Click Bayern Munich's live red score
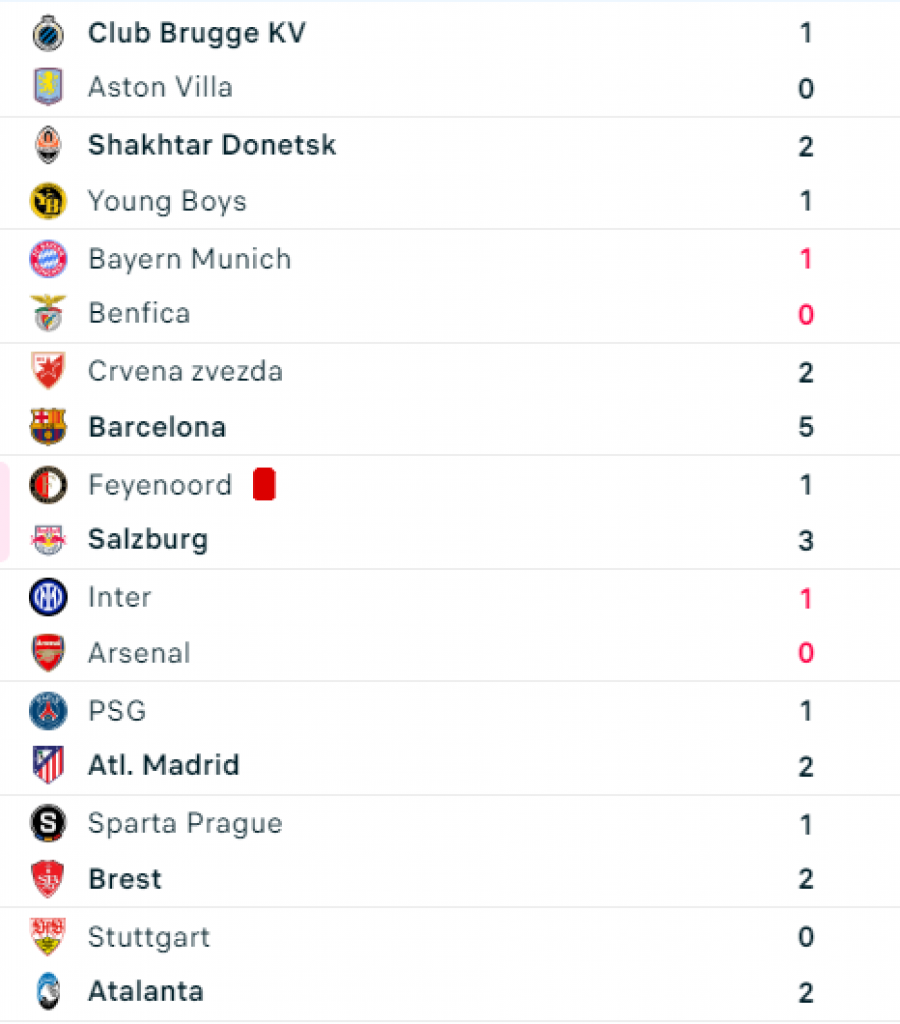The image size is (900, 1024). 806,259
